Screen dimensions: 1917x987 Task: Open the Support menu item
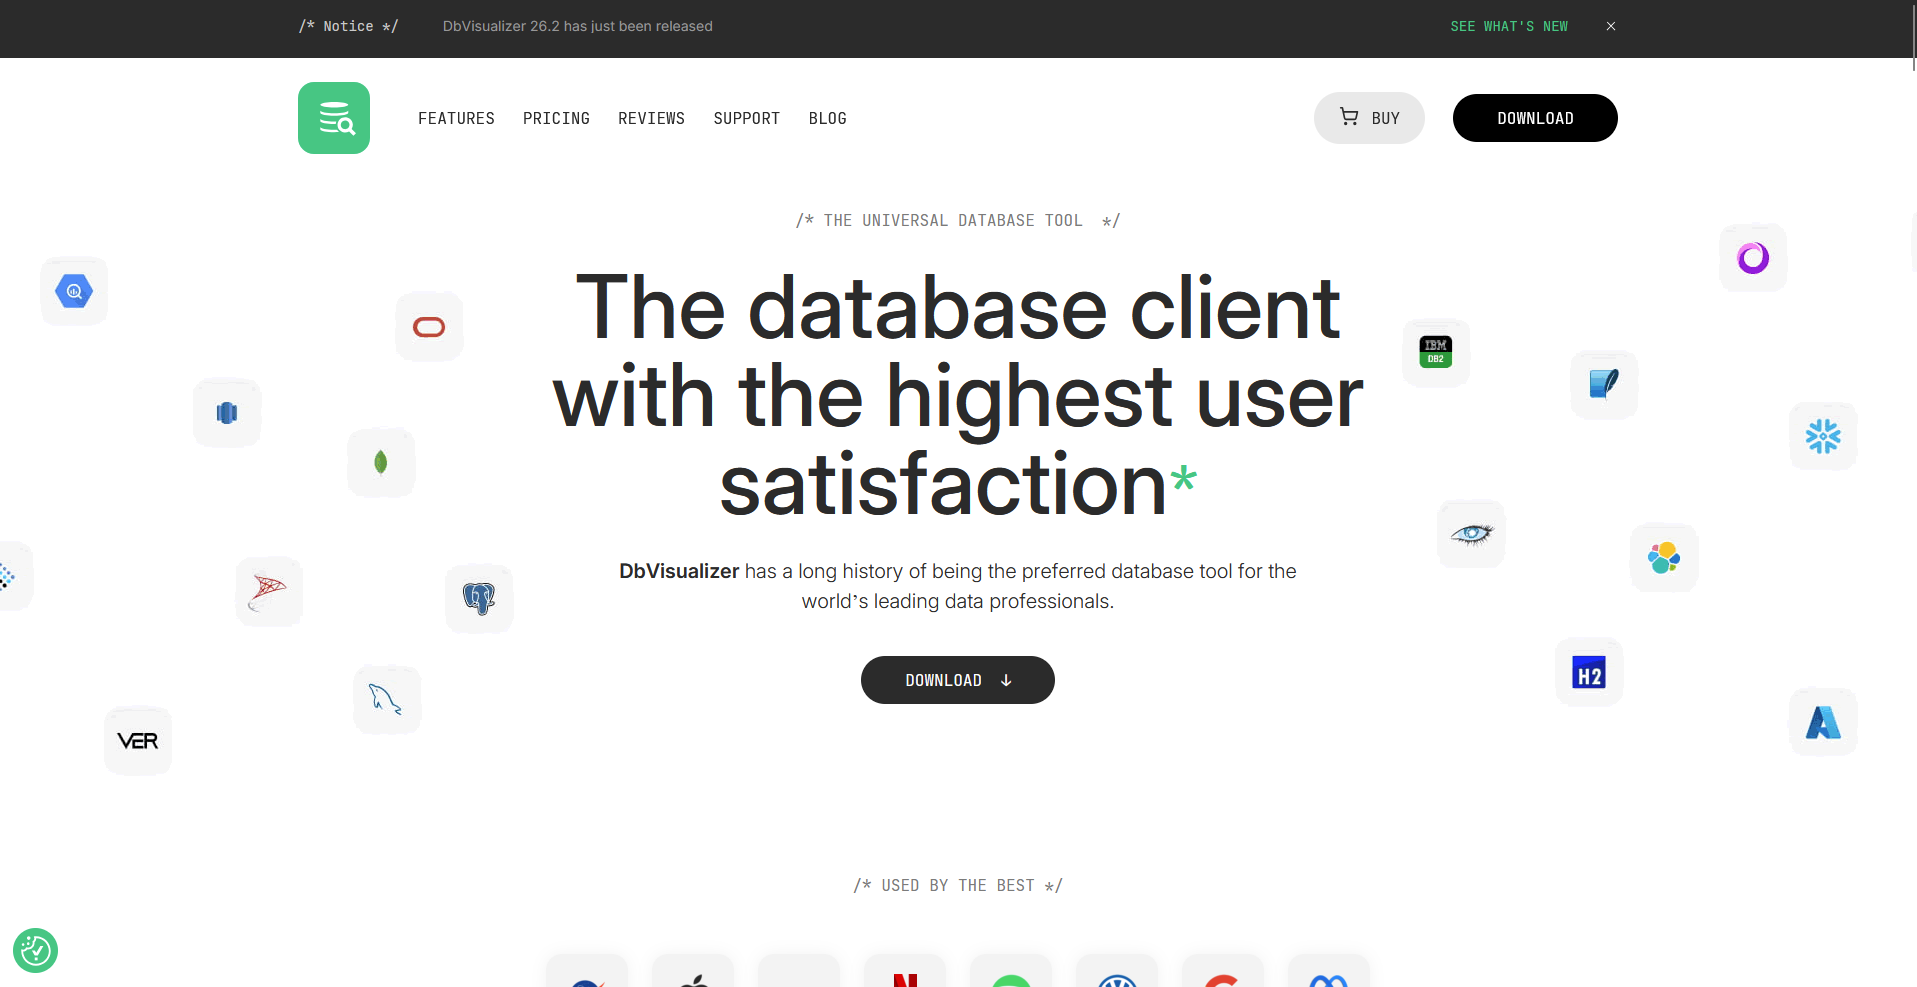click(x=746, y=118)
